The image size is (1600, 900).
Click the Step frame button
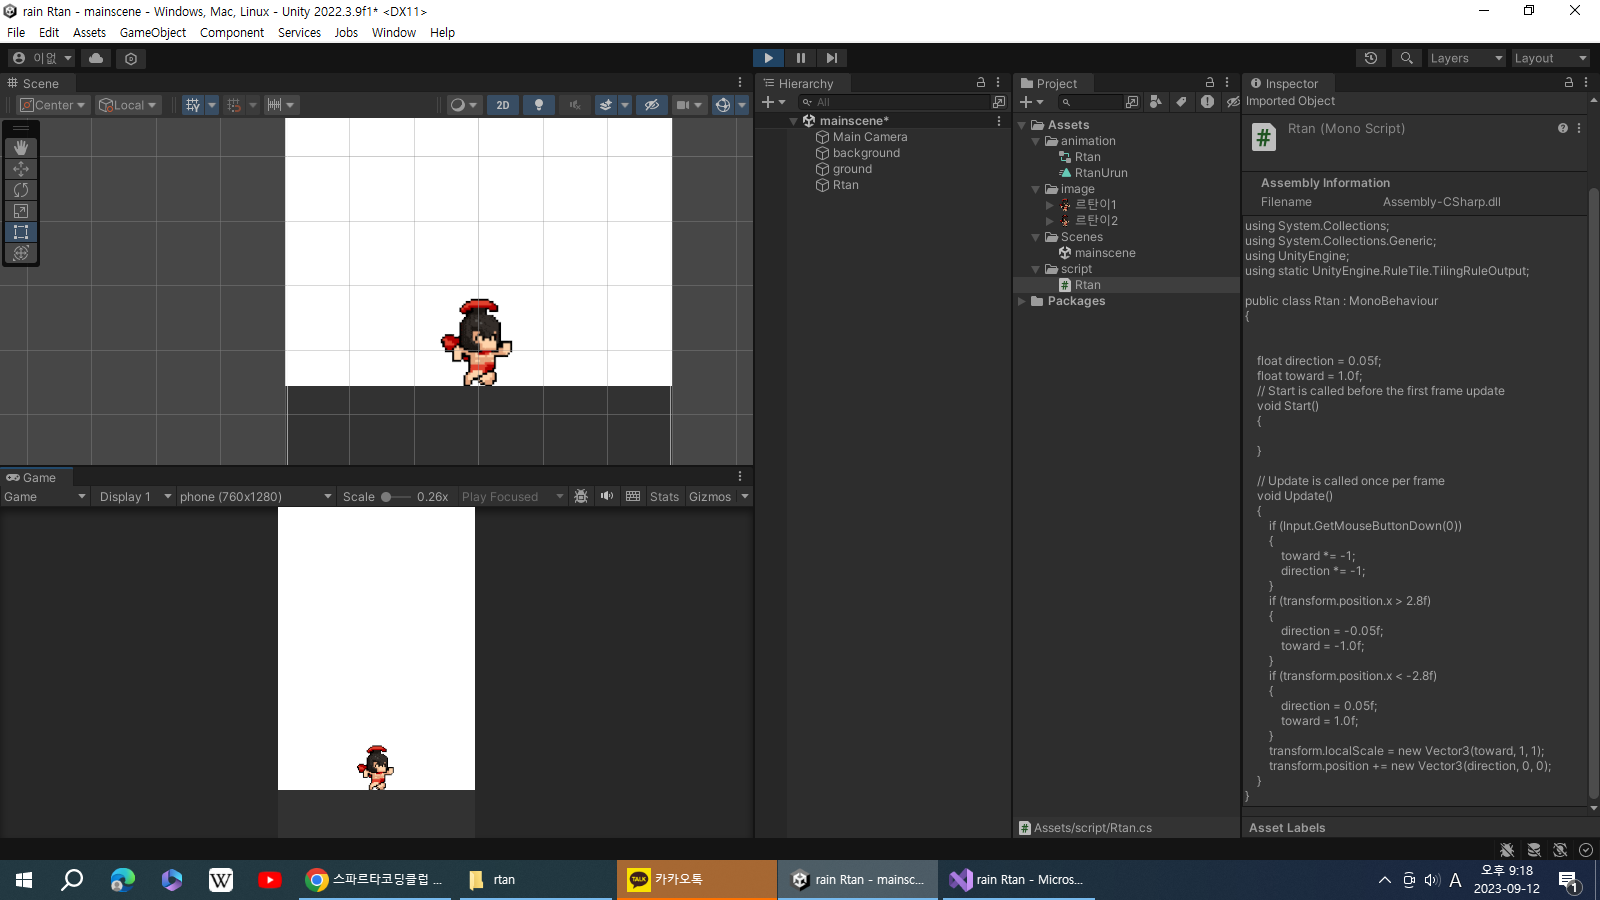831,58
